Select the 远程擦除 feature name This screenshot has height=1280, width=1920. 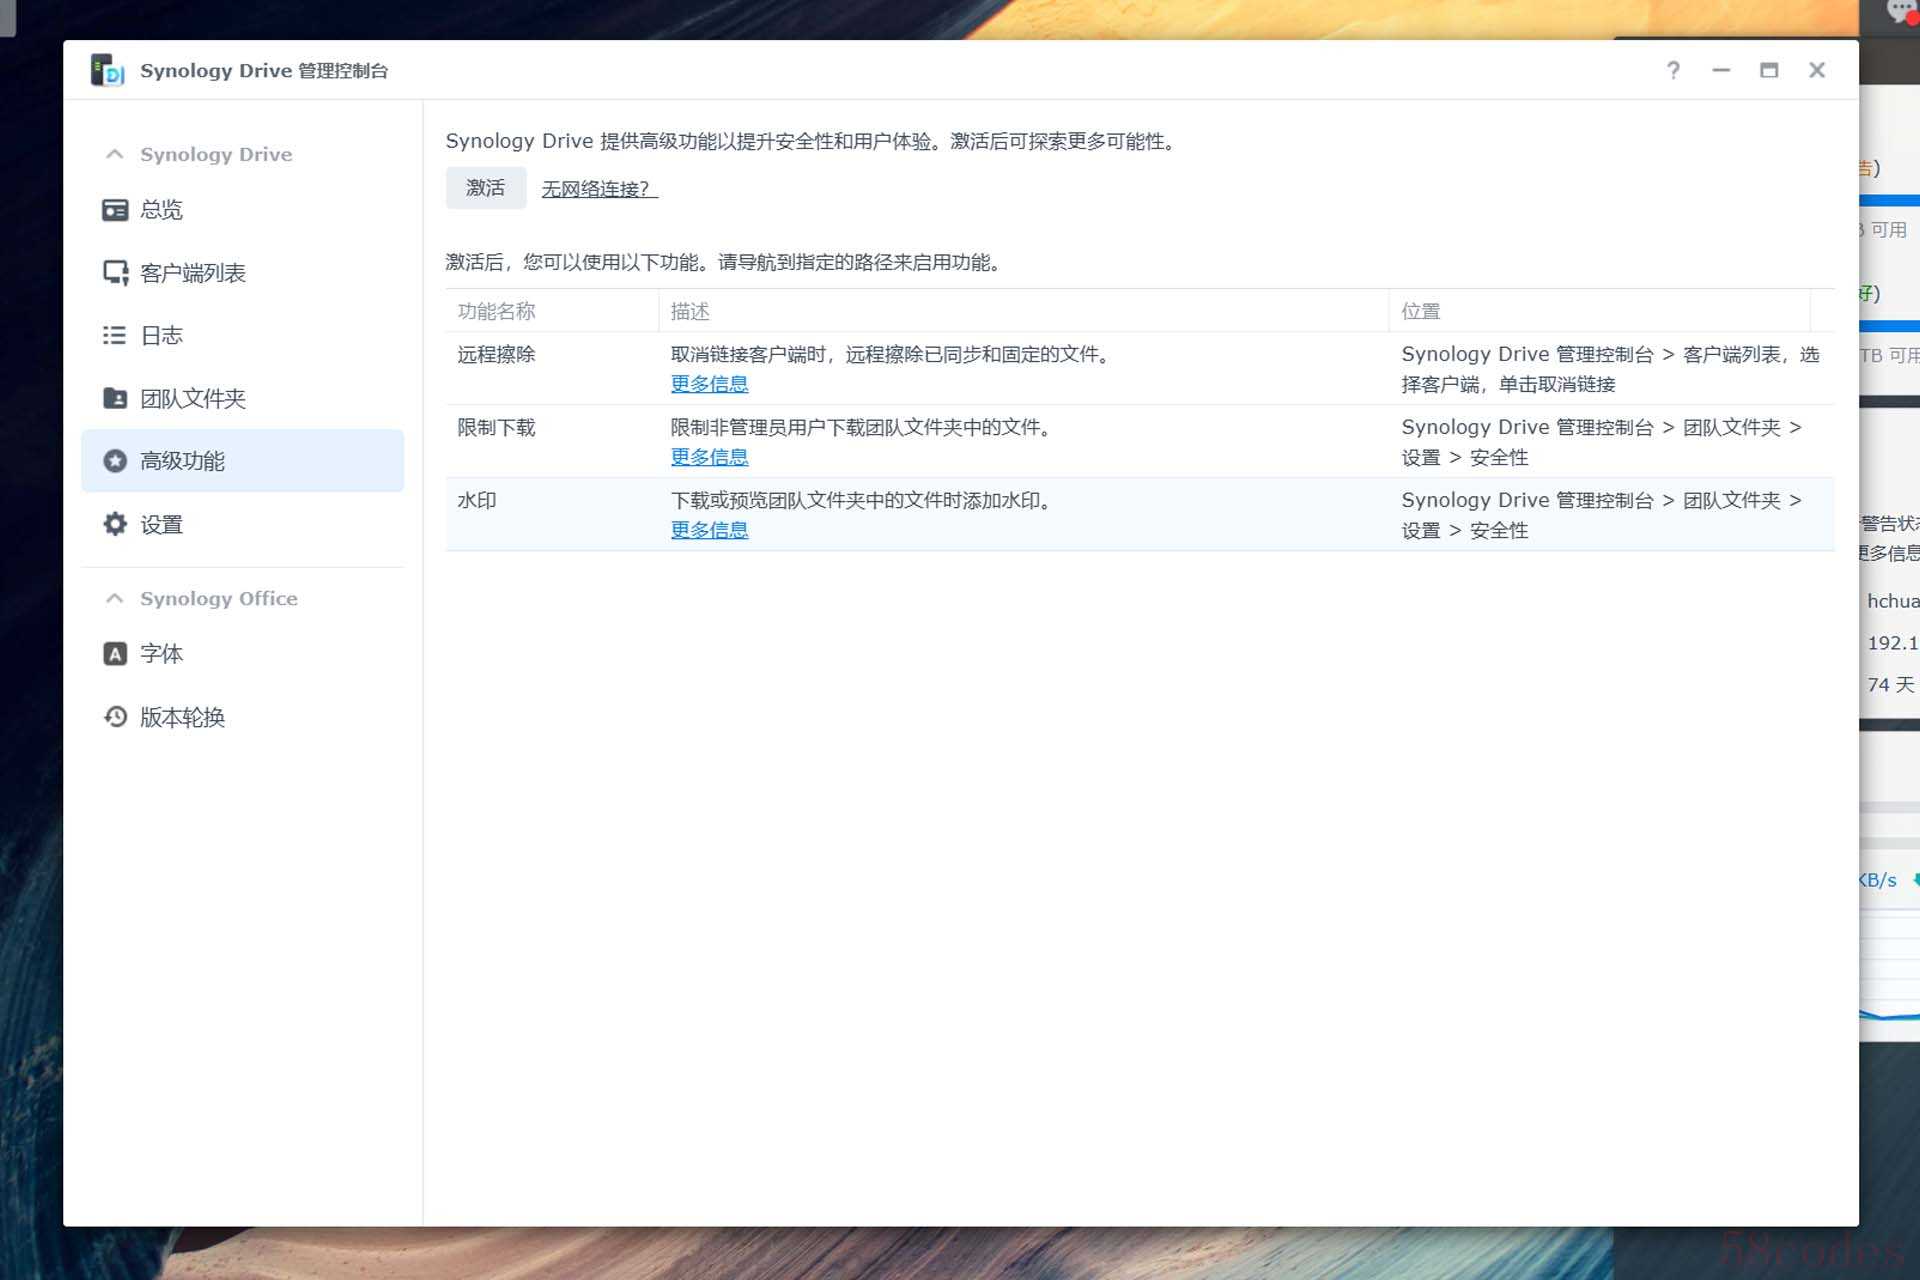click(496, 354)
